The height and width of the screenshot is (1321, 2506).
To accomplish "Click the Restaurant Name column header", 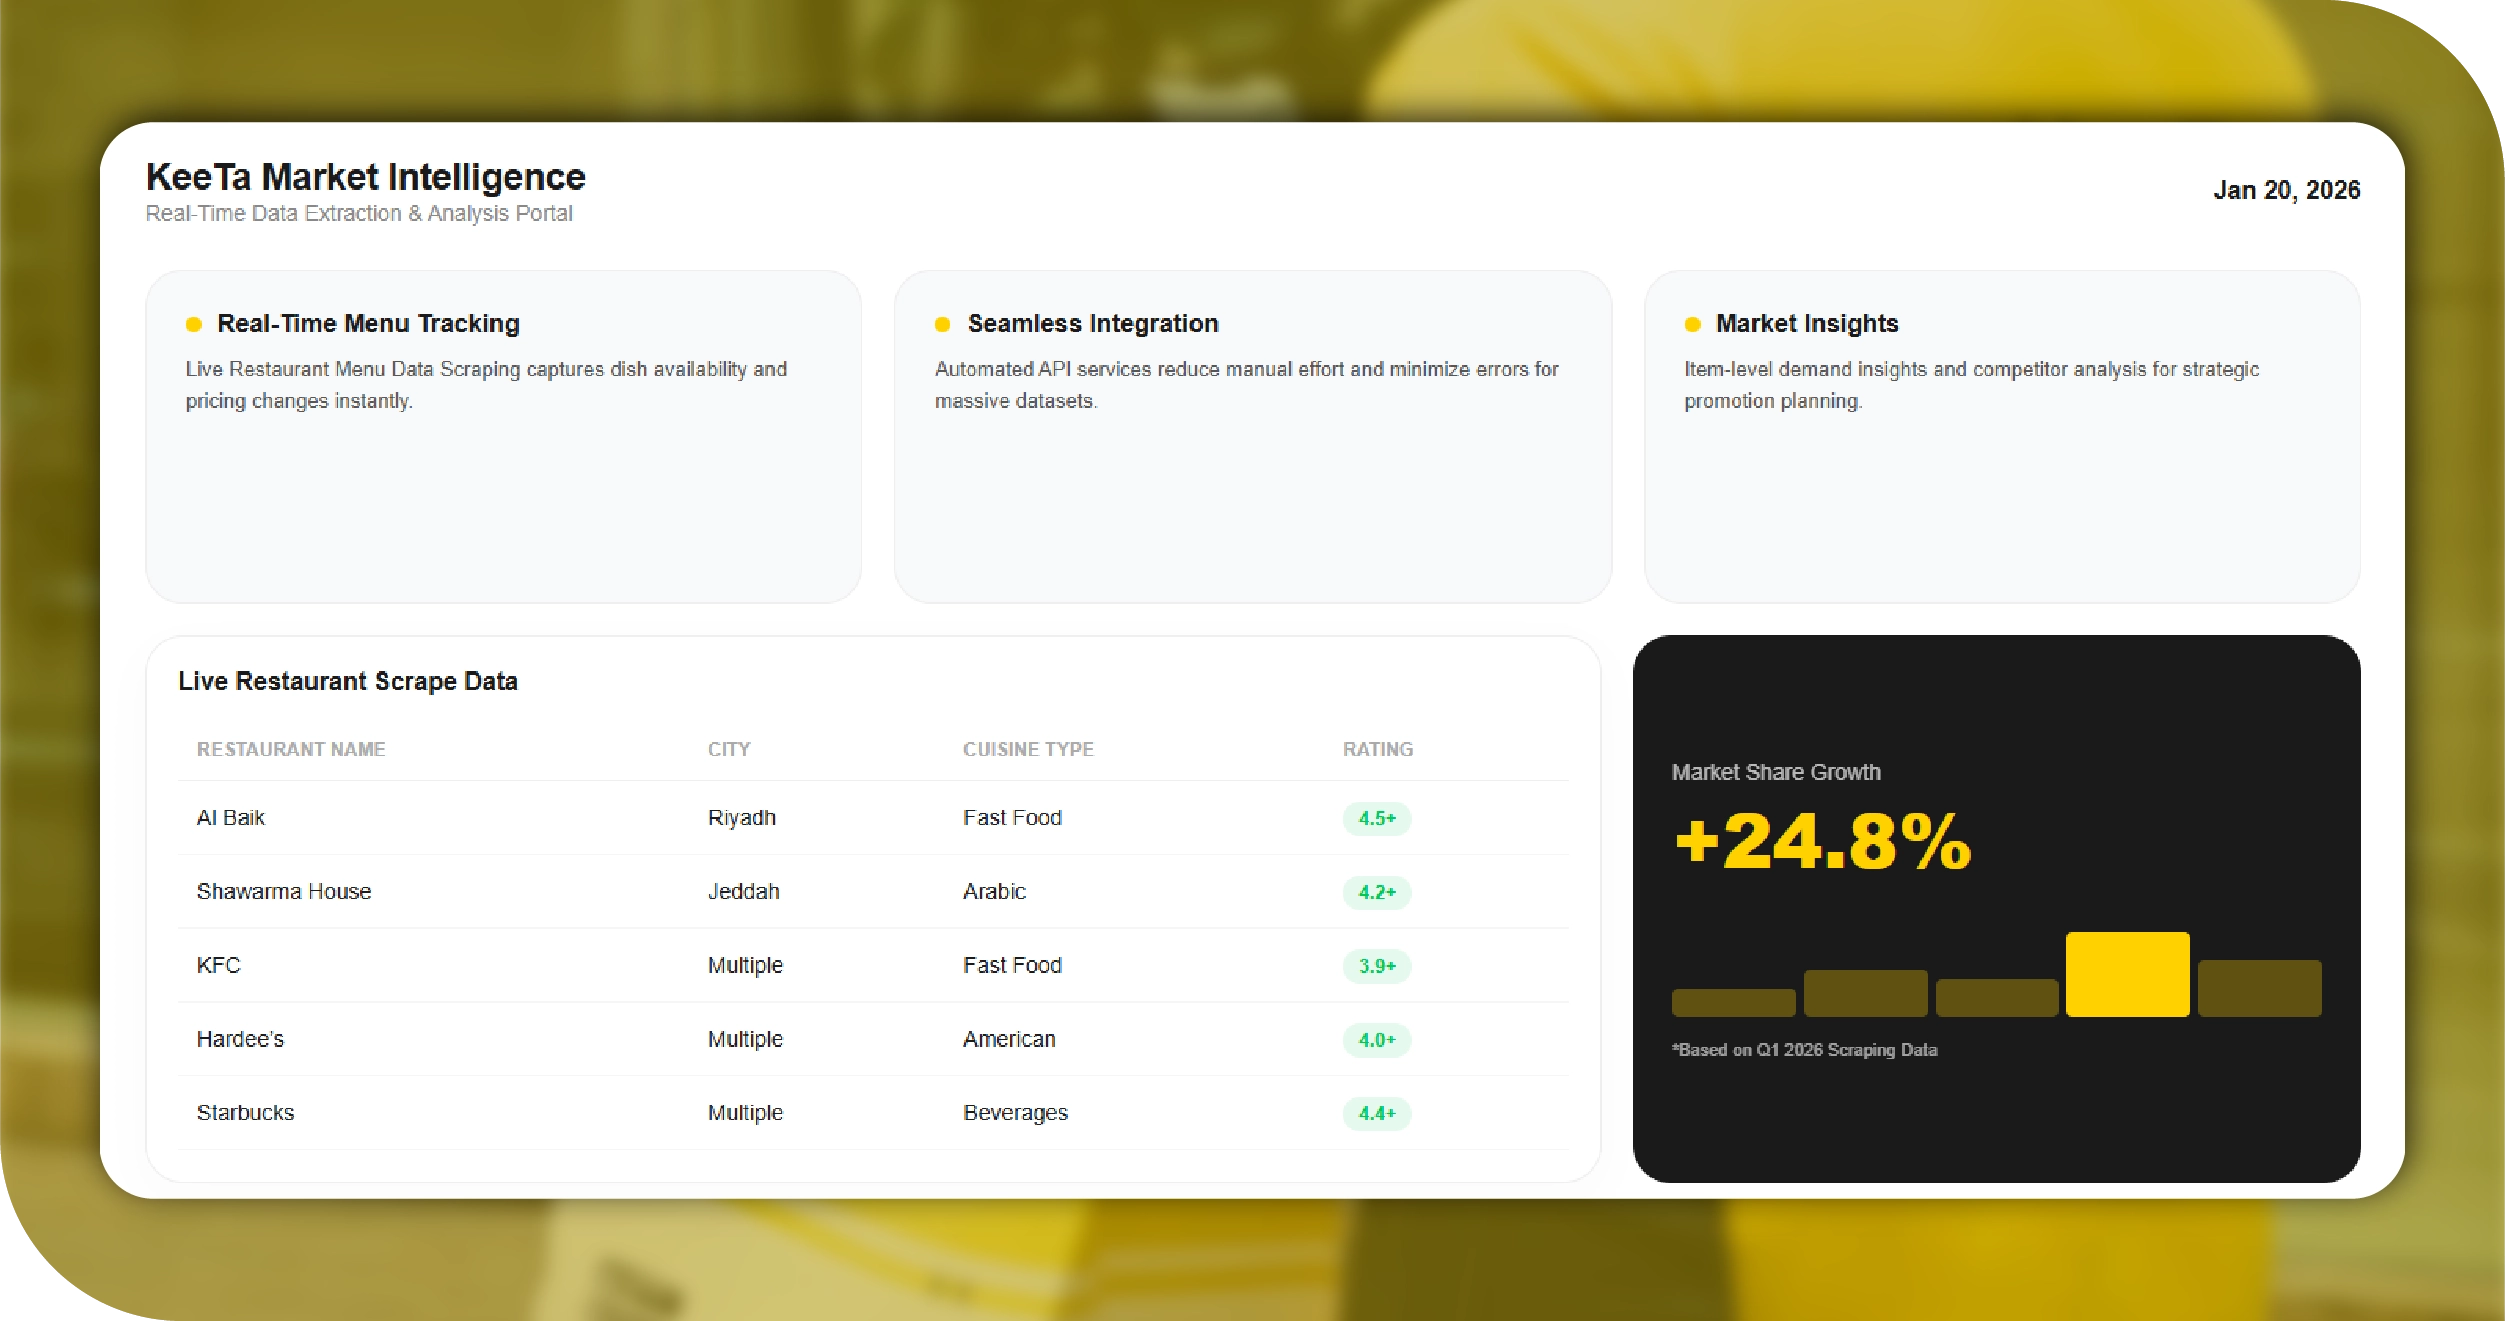I will [291, 749].
